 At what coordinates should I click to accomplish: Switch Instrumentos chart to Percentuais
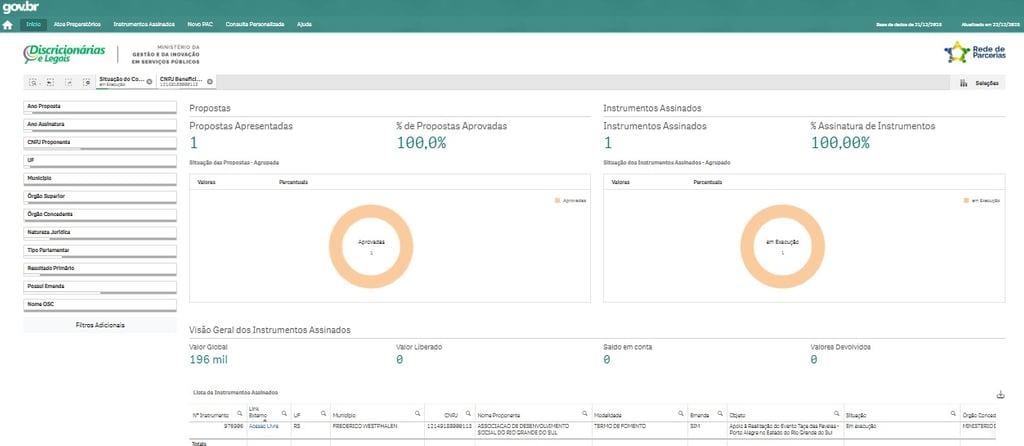pyautogui.click(x=708, y=182)
